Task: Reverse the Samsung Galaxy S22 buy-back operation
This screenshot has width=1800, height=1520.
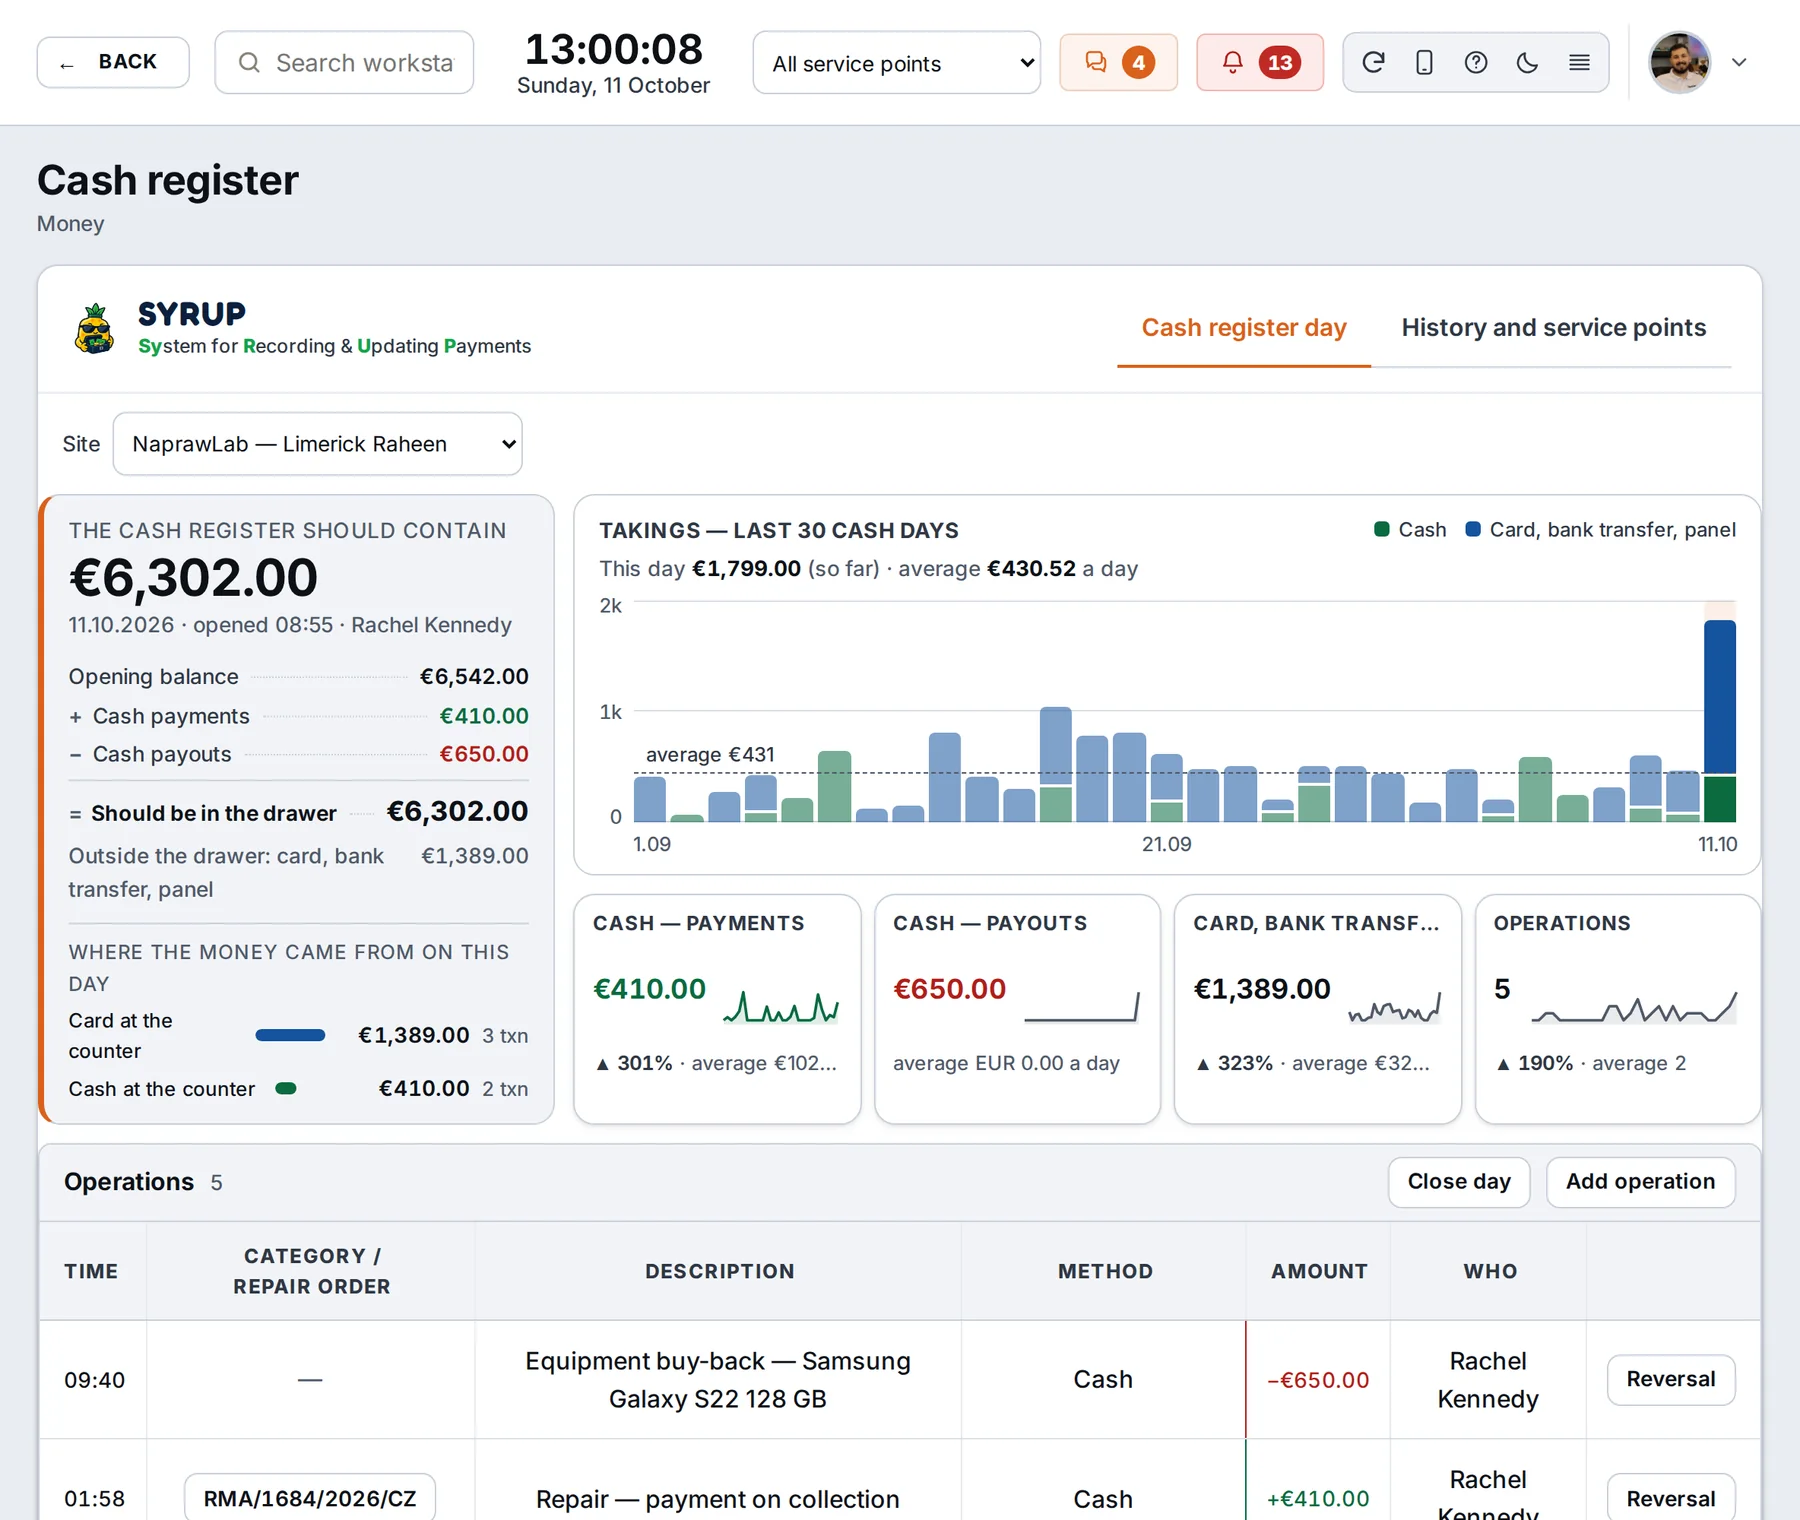Action: (x=1670, y=1380)
